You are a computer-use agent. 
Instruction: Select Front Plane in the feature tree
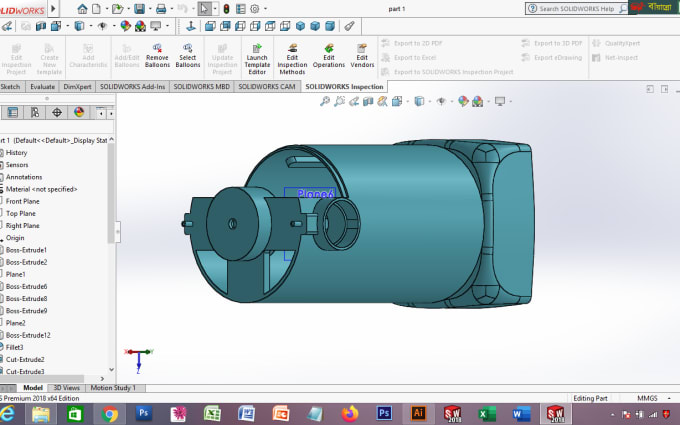(x=23, y=201)
